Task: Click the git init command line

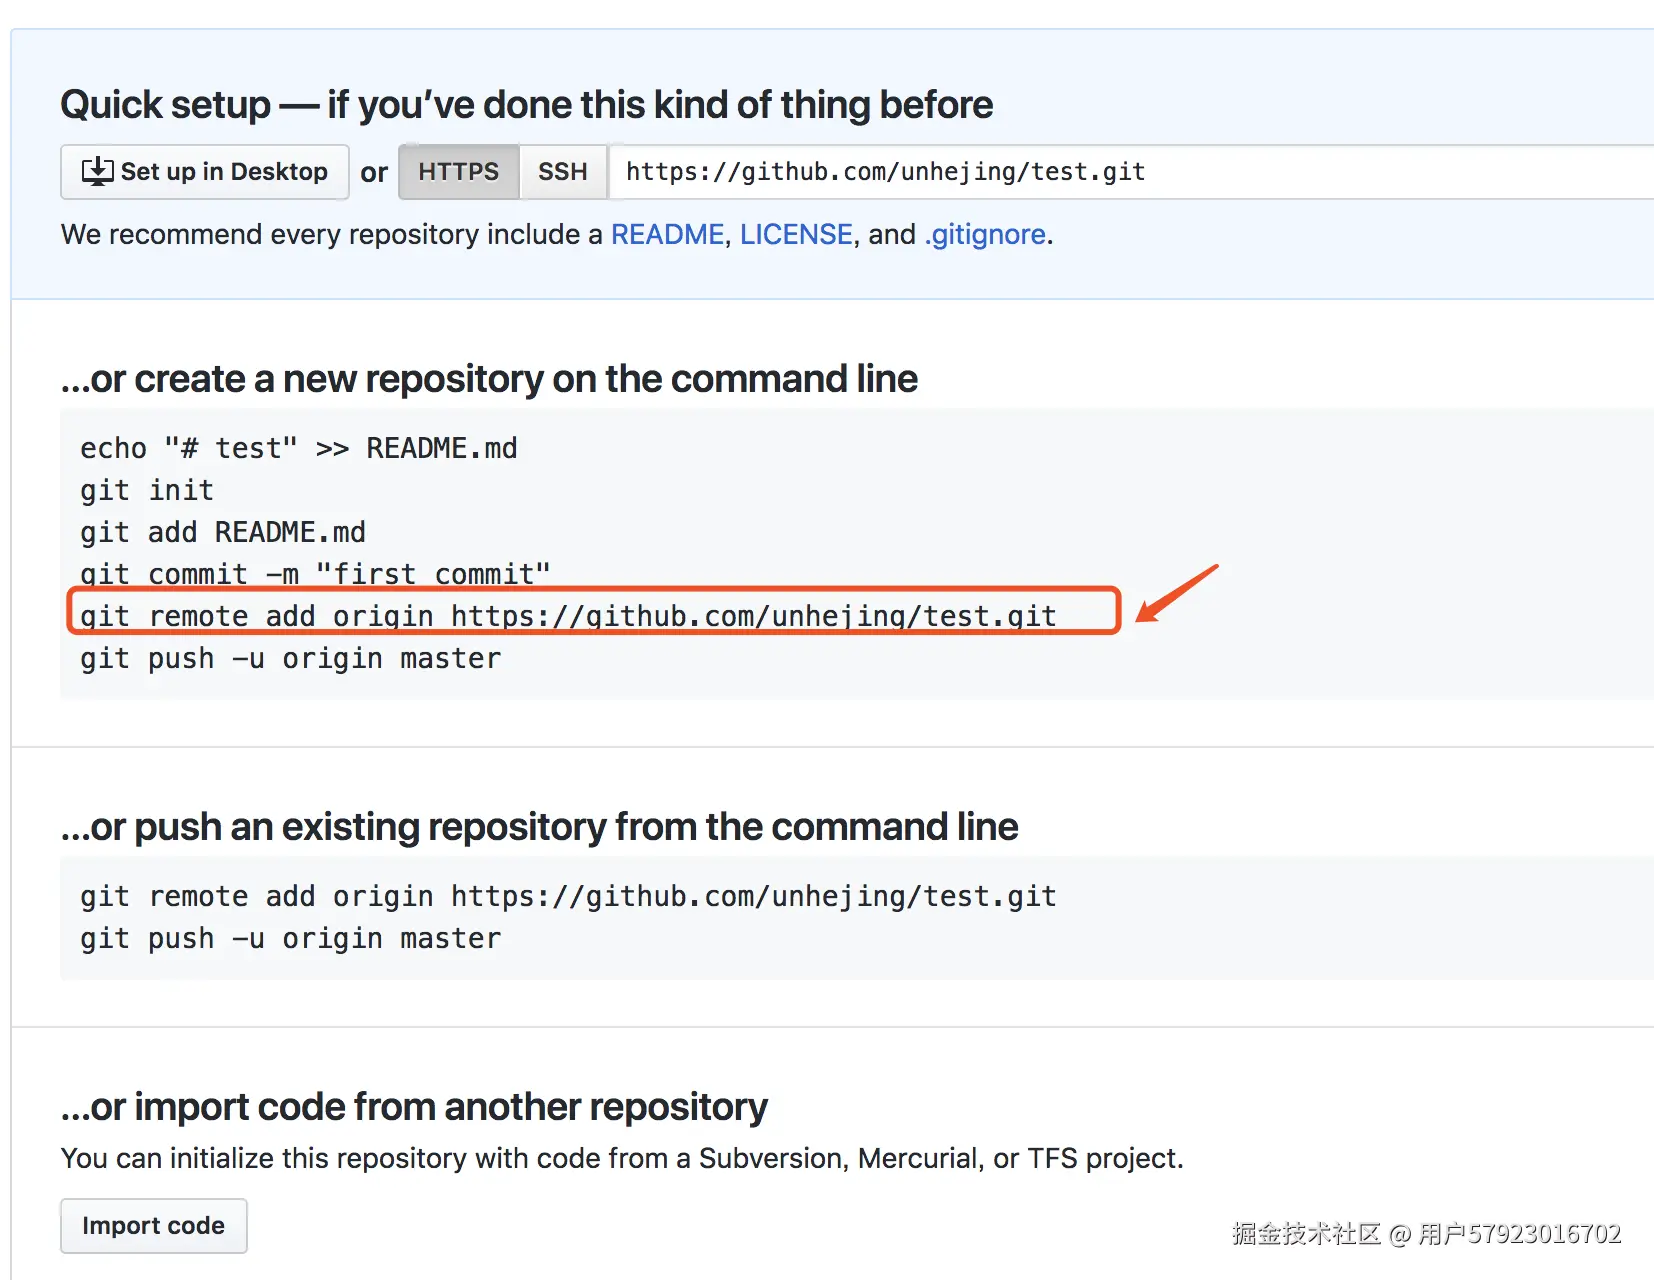Action: point(147,490)
